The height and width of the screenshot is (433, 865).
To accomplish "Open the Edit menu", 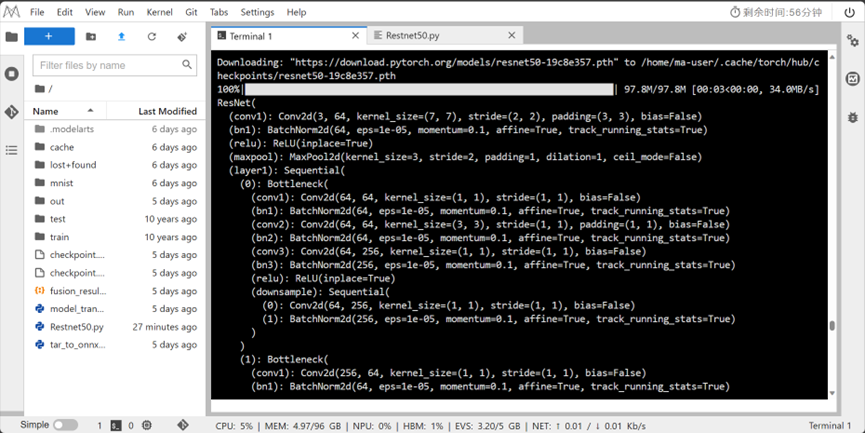I will pyautogui.click(x=65, y=12).
